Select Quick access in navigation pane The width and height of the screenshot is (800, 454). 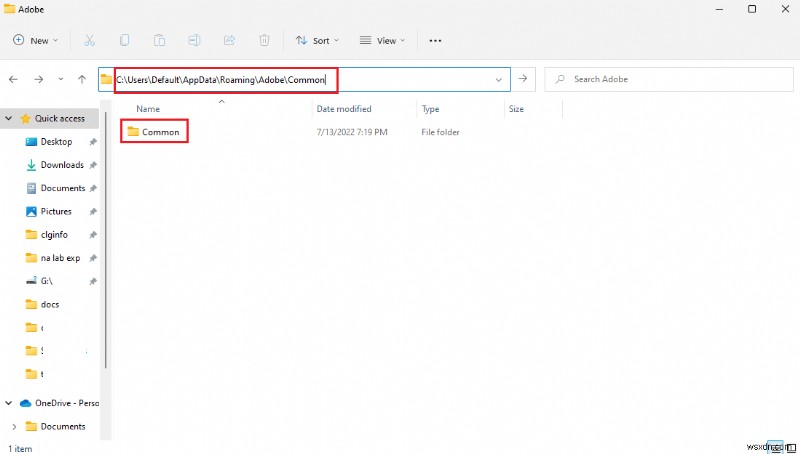tap(60, 118)
